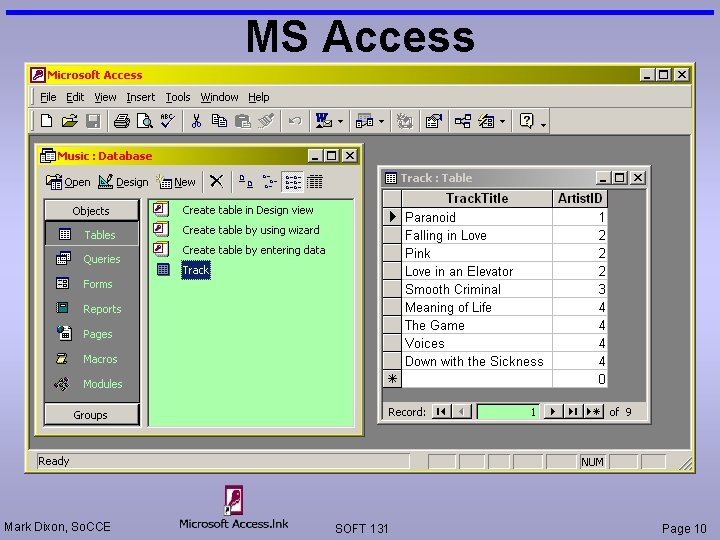Screen dimensions: 720x540
Task: Go to first record button
Action: [x=441, y=411]
